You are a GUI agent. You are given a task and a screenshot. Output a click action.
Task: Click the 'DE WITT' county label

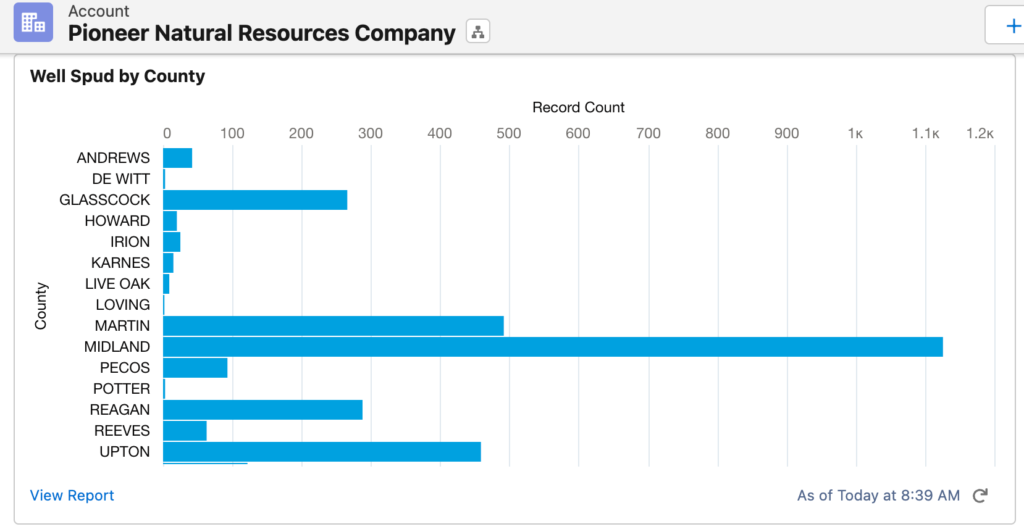click(x=121, y=179)
